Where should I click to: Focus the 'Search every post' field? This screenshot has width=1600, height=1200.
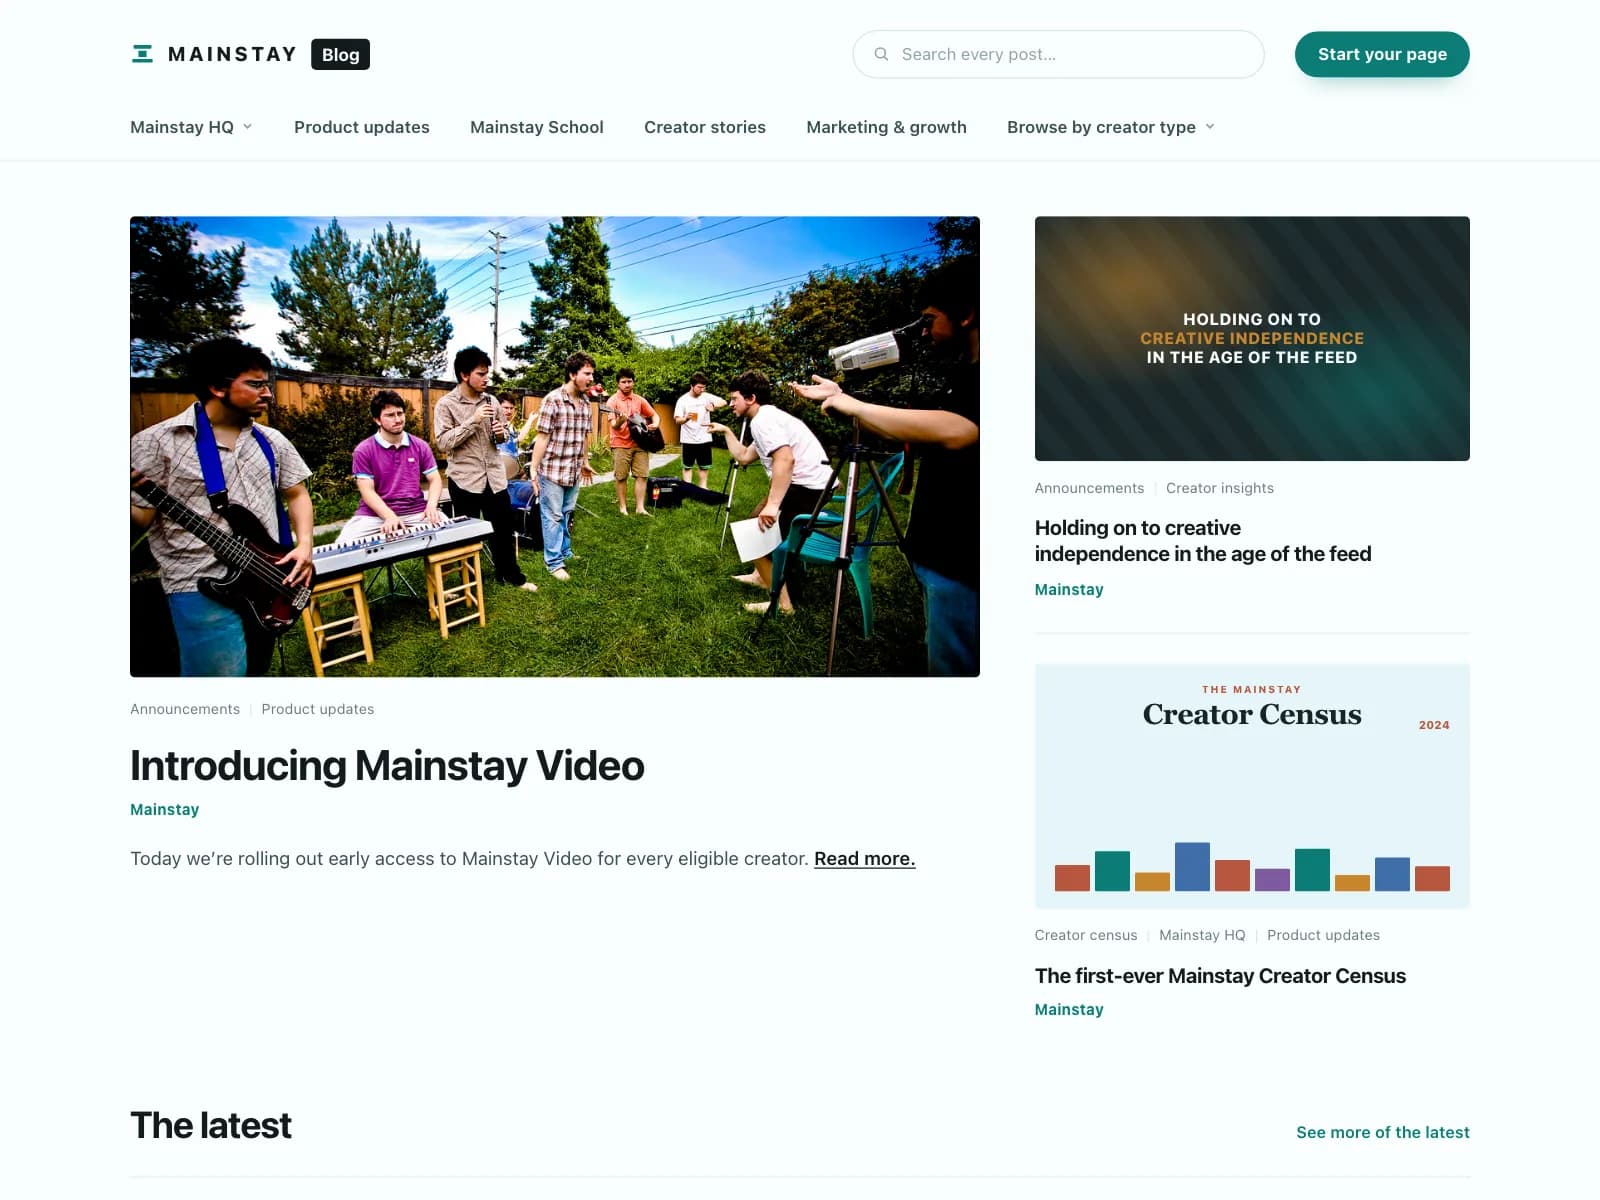tap(1058, 54)
